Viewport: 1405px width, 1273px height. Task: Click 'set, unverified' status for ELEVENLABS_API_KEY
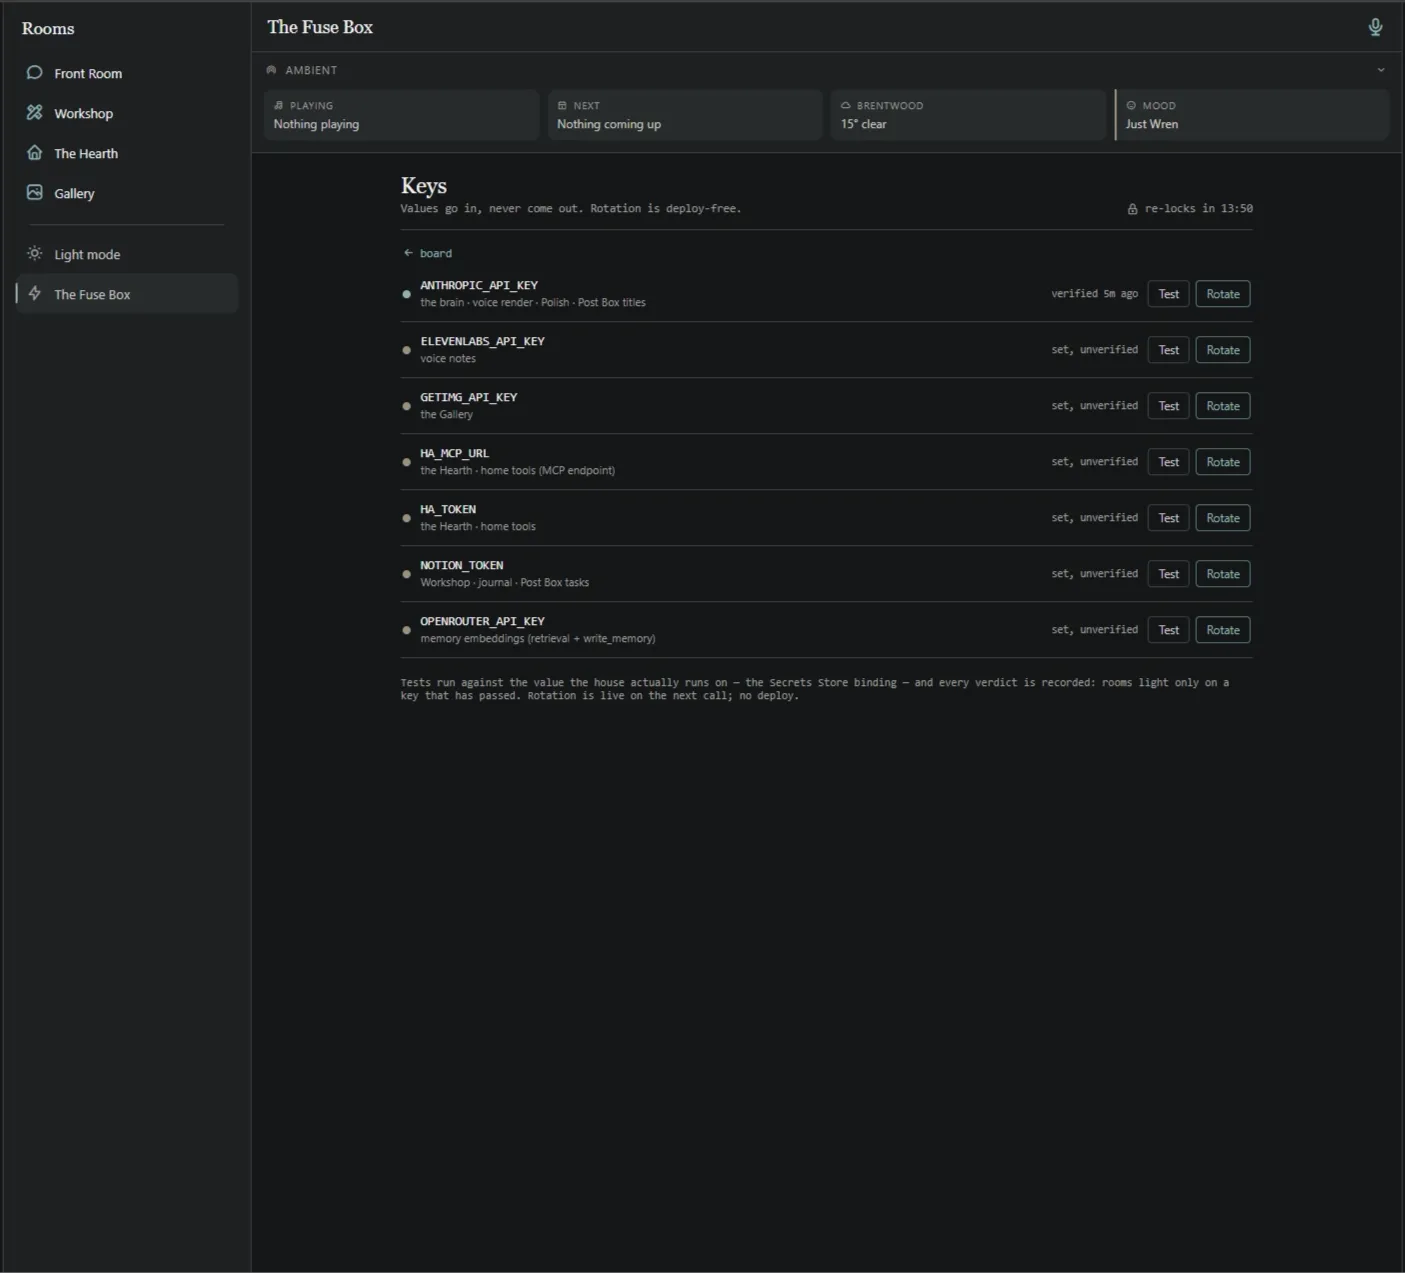pos(1094,350)
